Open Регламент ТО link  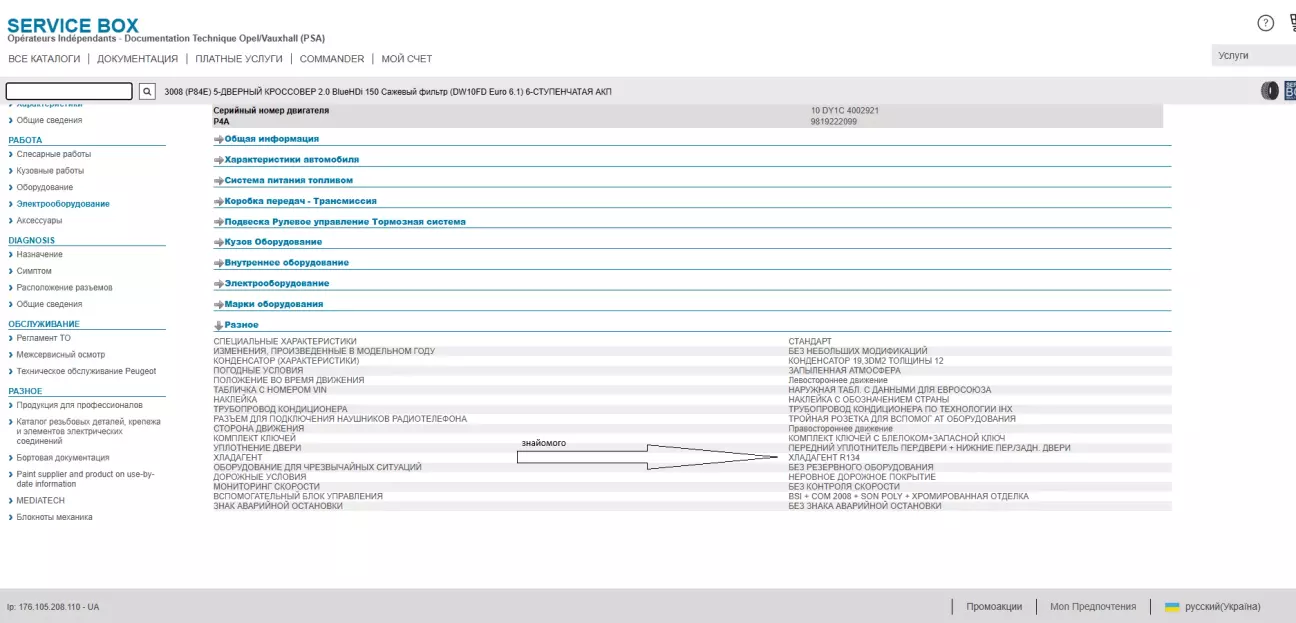pyautogui.click(x=43, y=338)
